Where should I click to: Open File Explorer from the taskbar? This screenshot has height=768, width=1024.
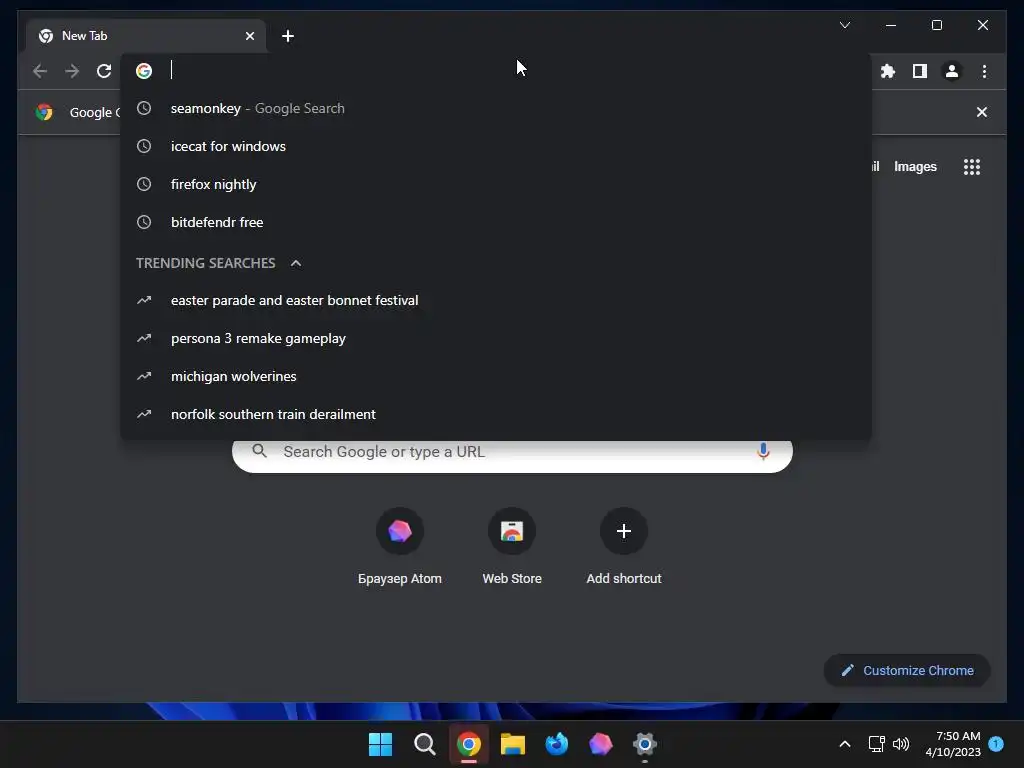click(x=513, y=744)
